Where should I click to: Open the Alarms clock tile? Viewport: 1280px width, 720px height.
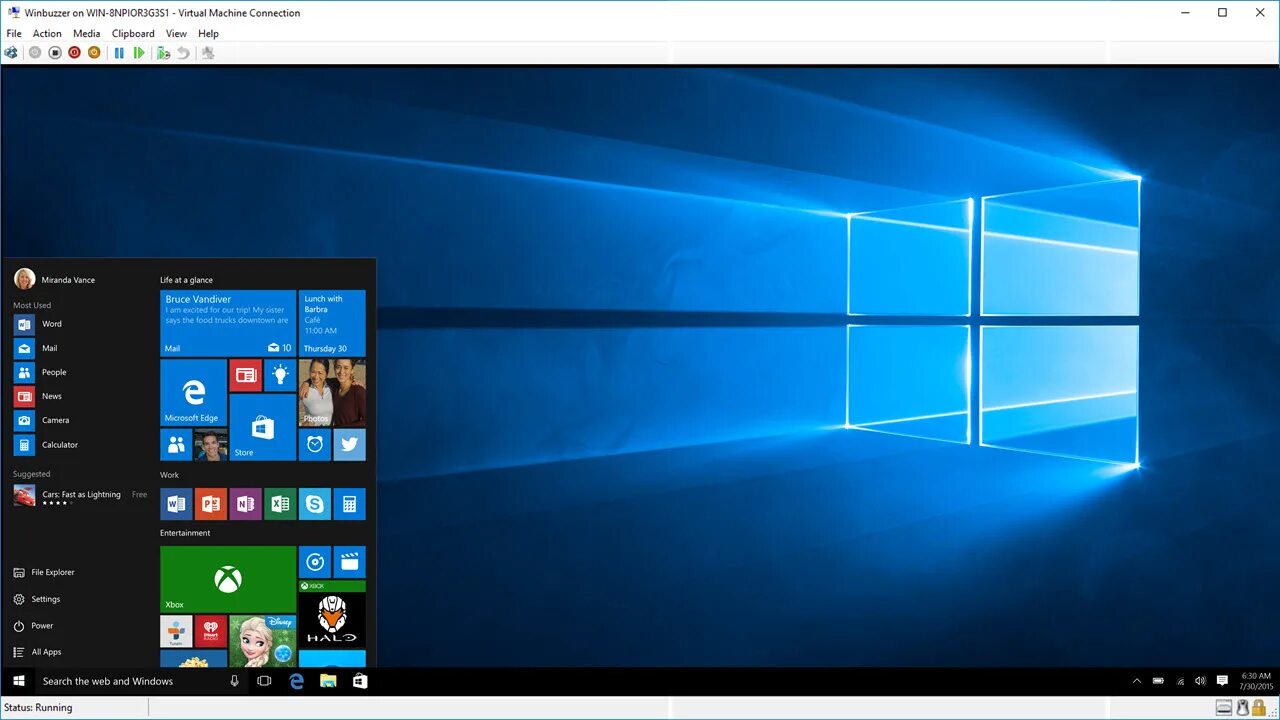(x=315, y=445)
